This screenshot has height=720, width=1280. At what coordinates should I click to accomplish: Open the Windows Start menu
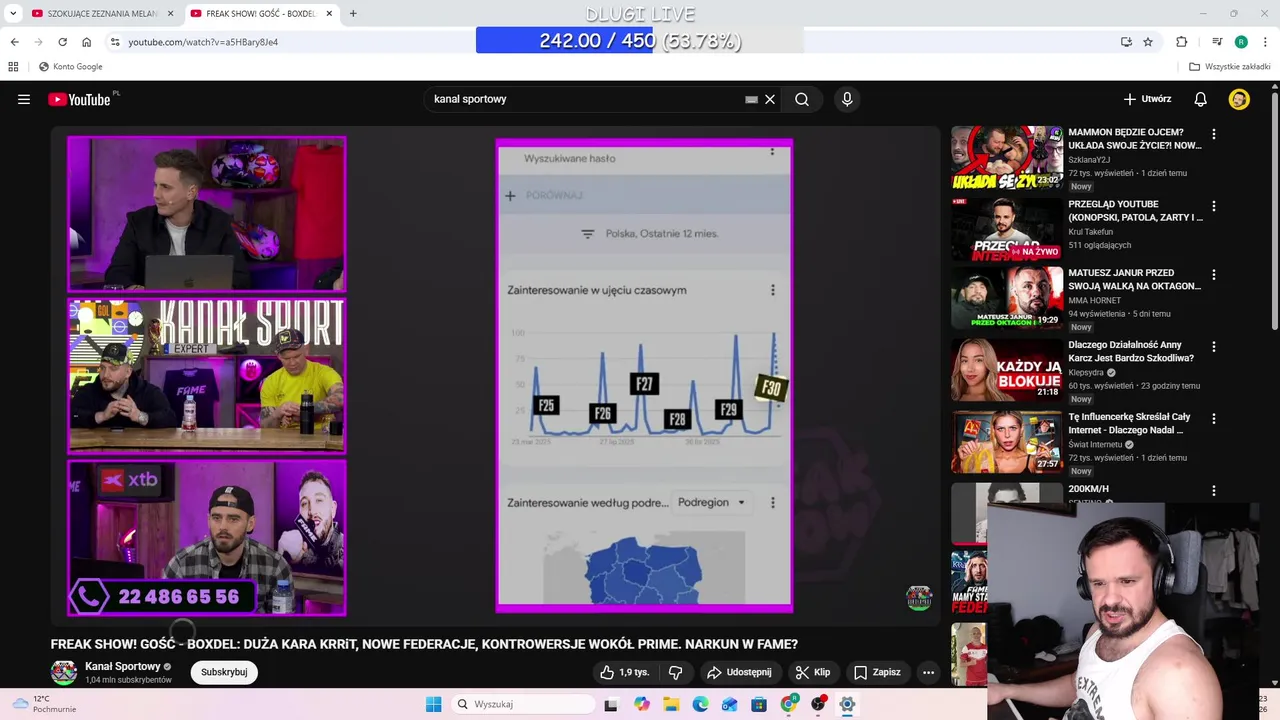click(433, 704)
